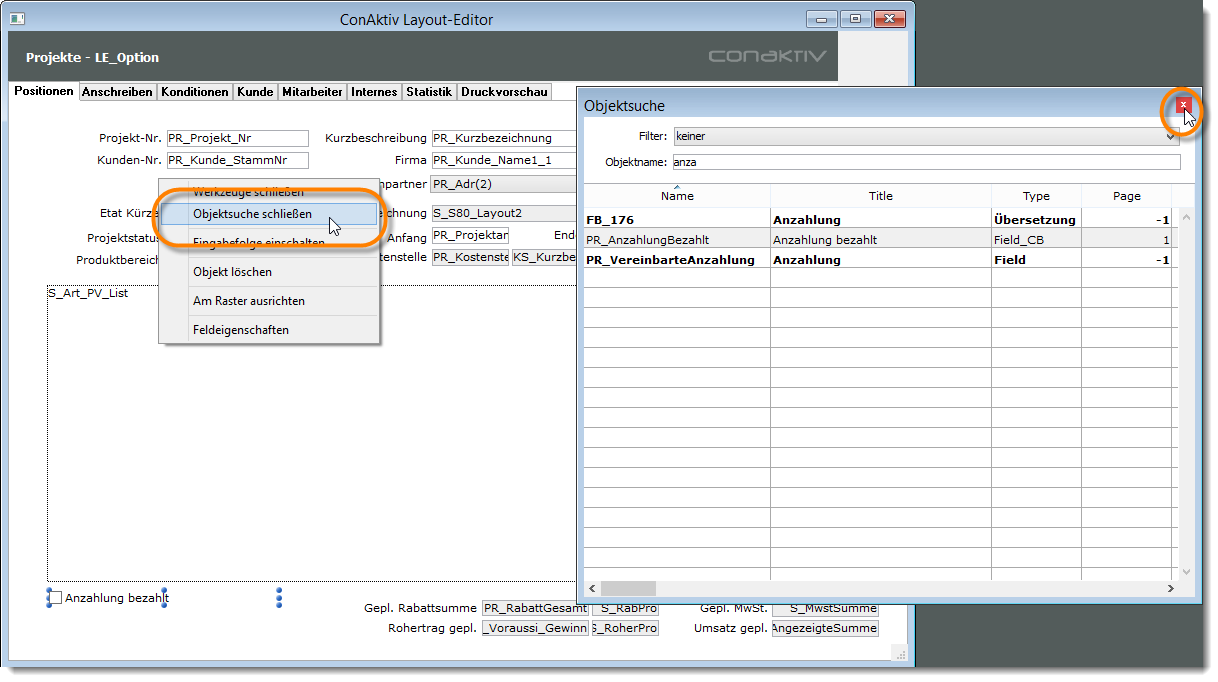Toggle the Anzahlung bezahlt checkbox
This screenshot has height=682, width=1218.
pyautogui.click(x=56, y=598)
